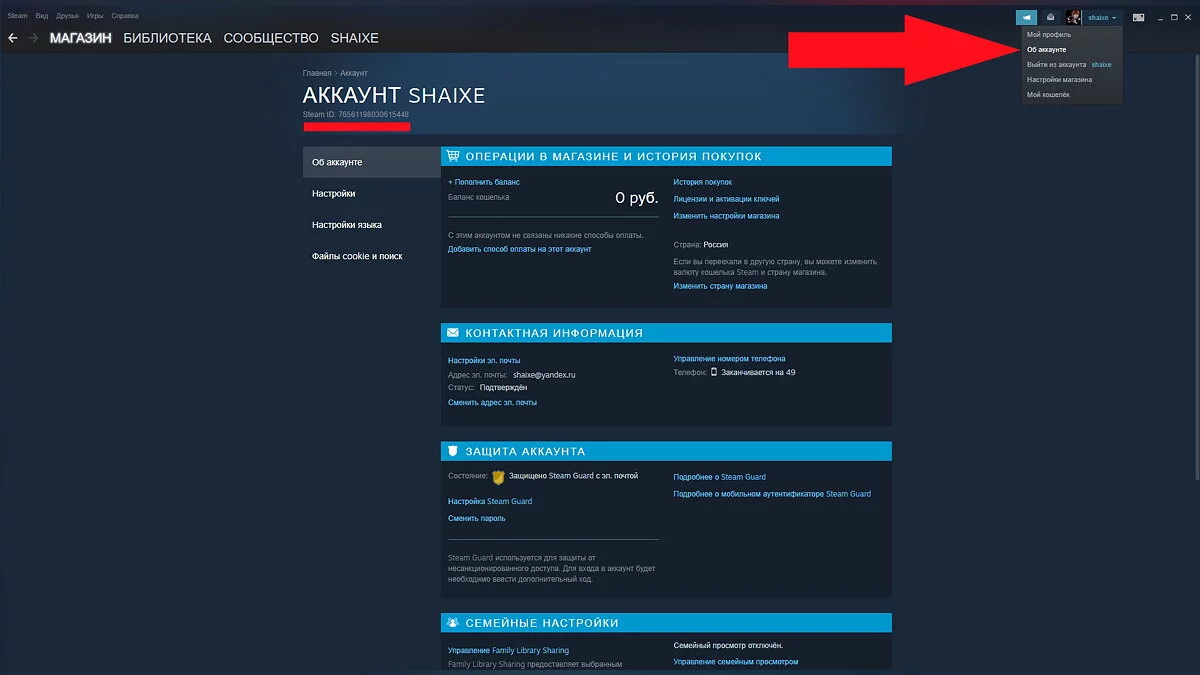Click the Подтверждён status text
Screen dimensions: 1200x675
tap(504, 387)
